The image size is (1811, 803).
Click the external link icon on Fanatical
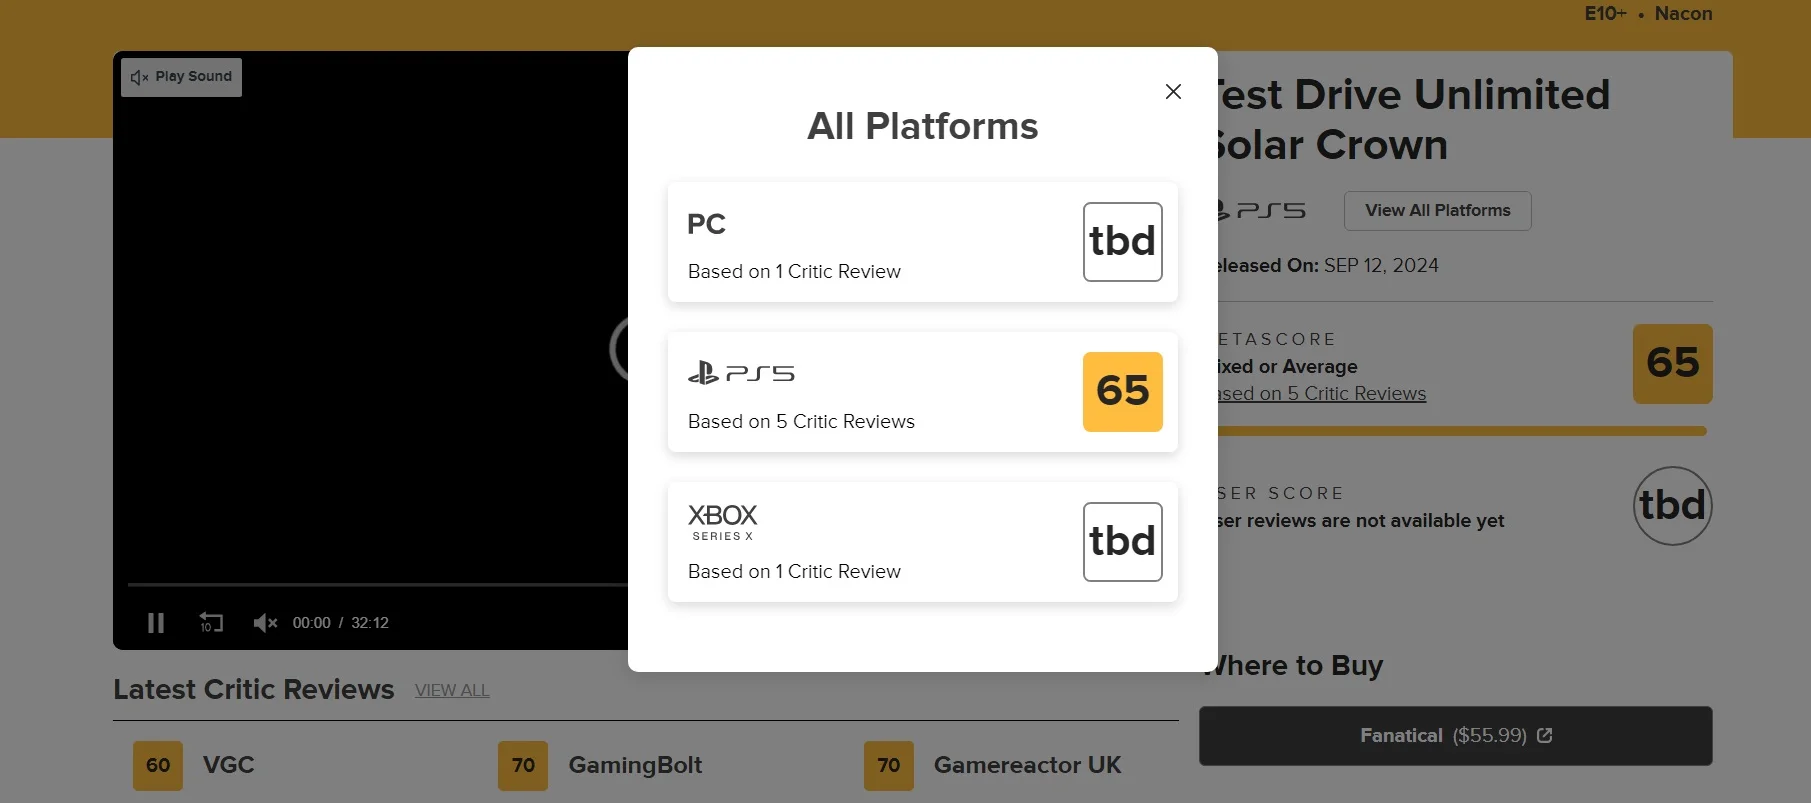(x=1545, y=735)
